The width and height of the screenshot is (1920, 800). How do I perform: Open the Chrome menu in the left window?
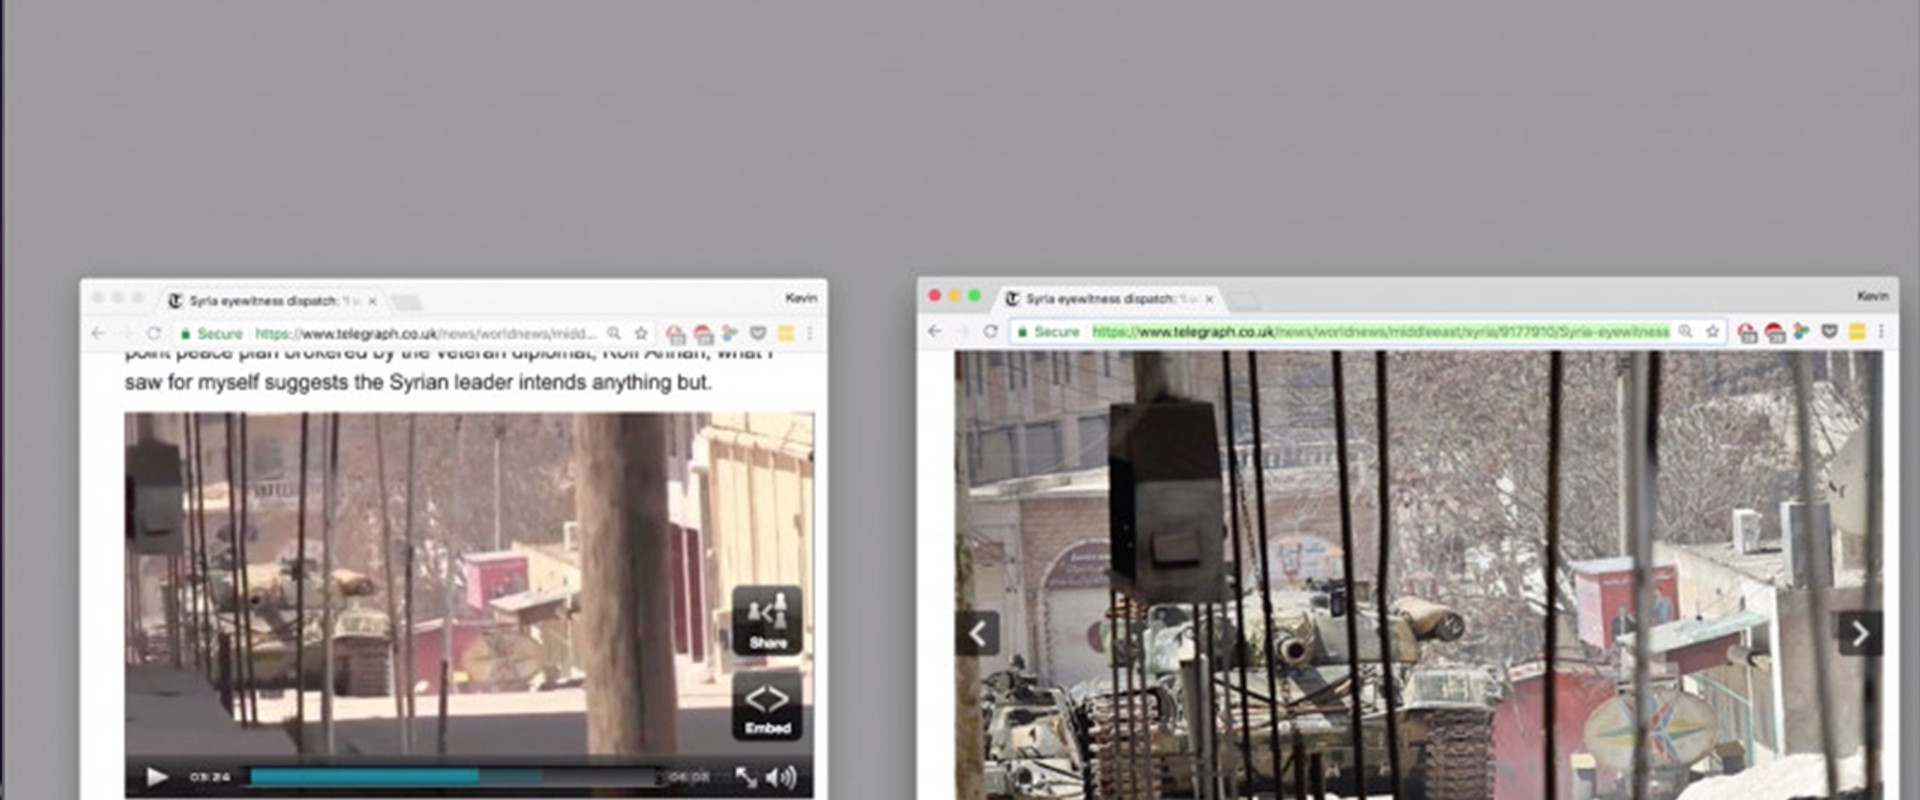(x=810, y=333)
